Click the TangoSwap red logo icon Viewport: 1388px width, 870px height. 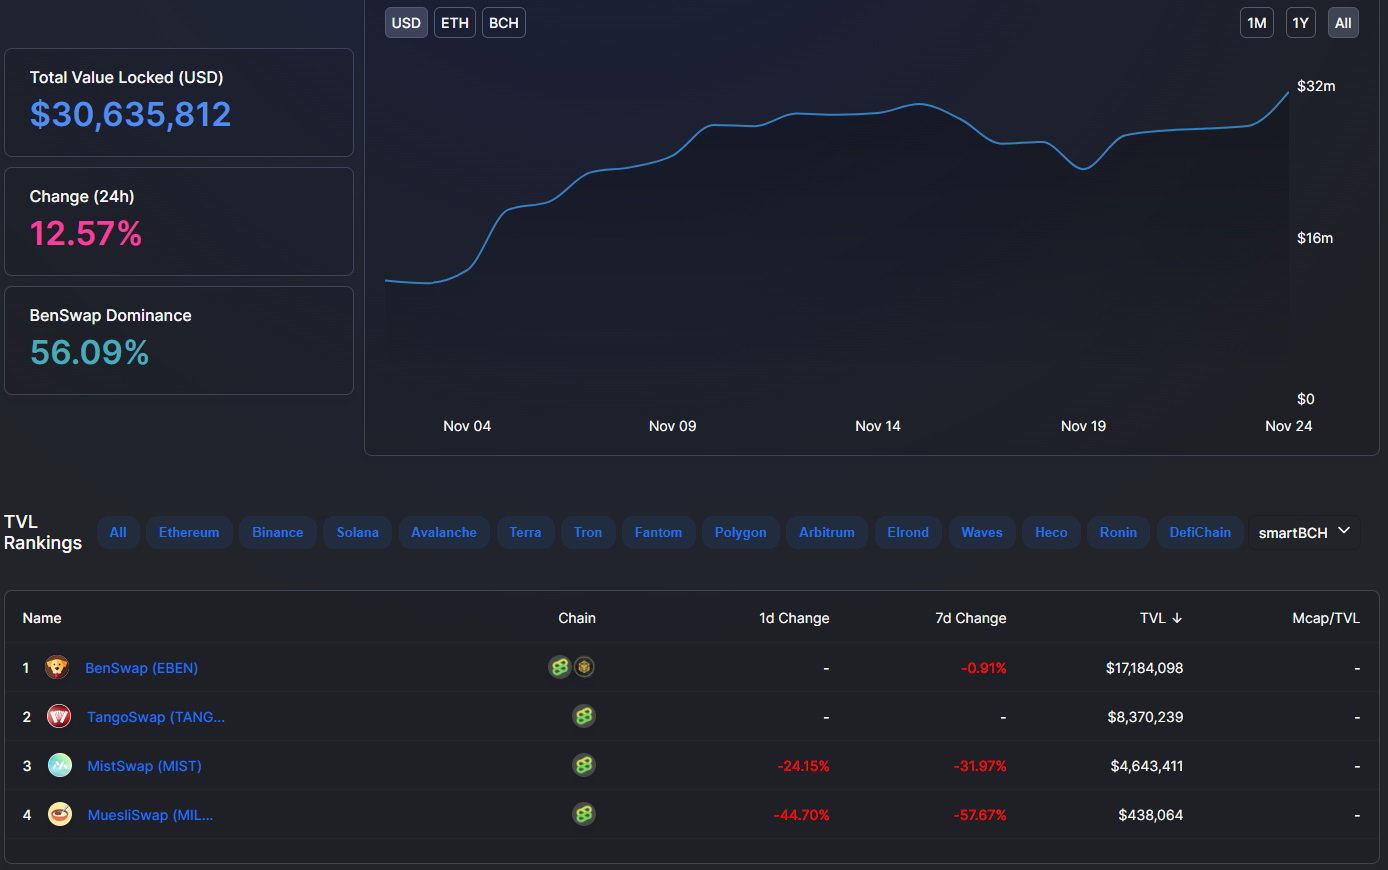pos(59,716)
